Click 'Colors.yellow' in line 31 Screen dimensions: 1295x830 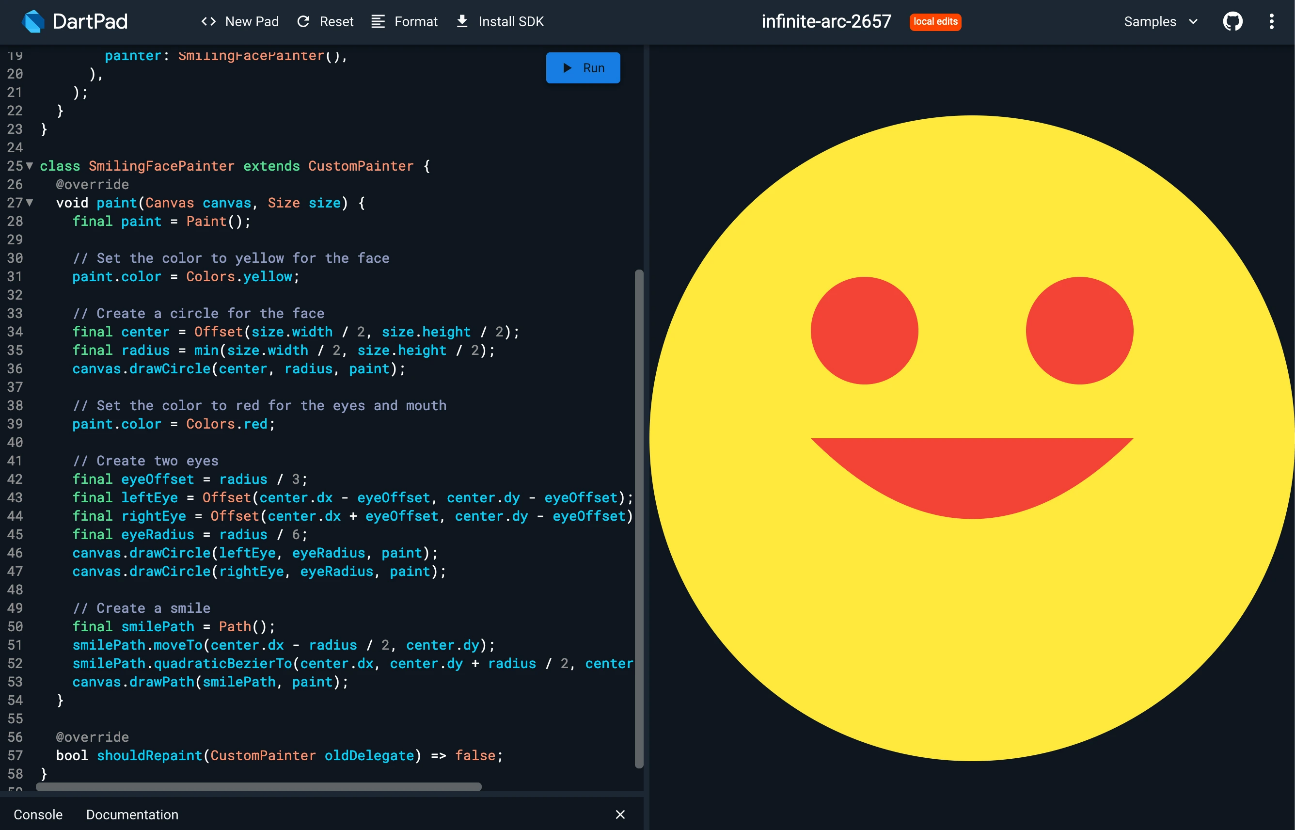[x=239, y=276]
